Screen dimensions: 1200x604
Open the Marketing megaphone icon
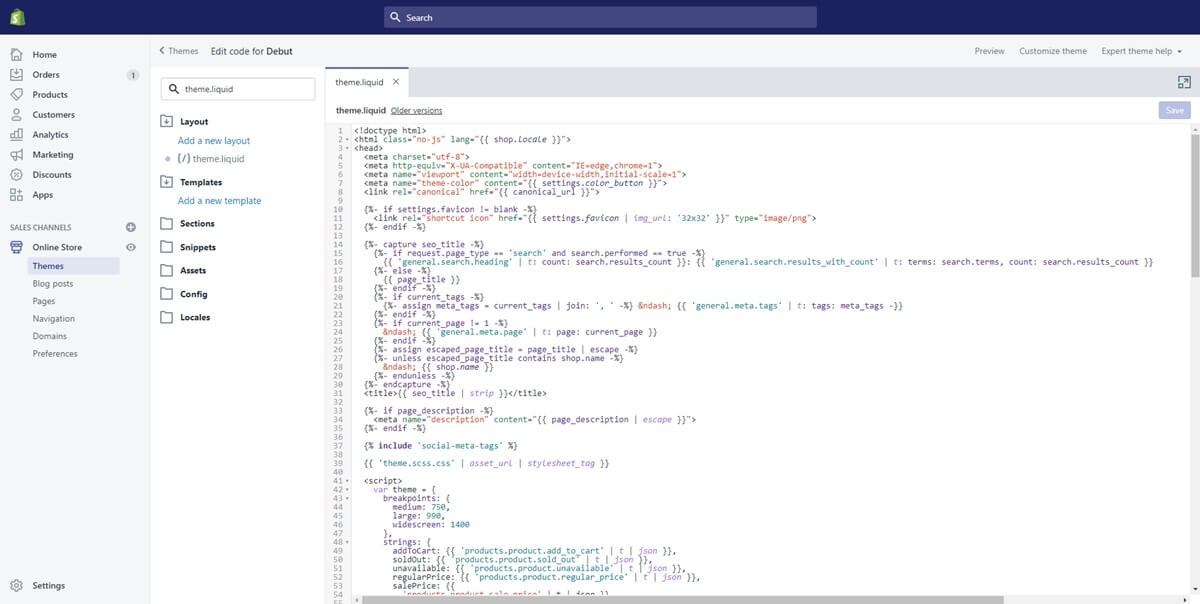click(x=16, y=154)
